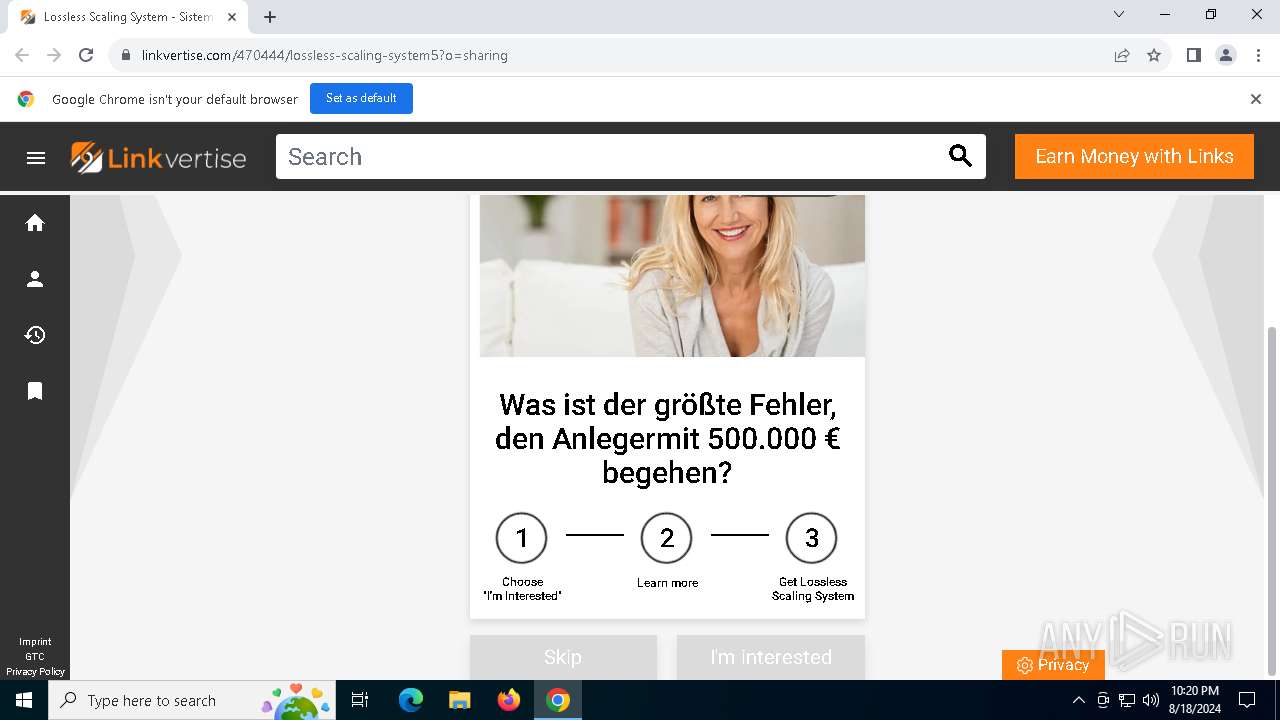Click the browser address bar URL
The image size is (1280, 720).
click(325, 55)
